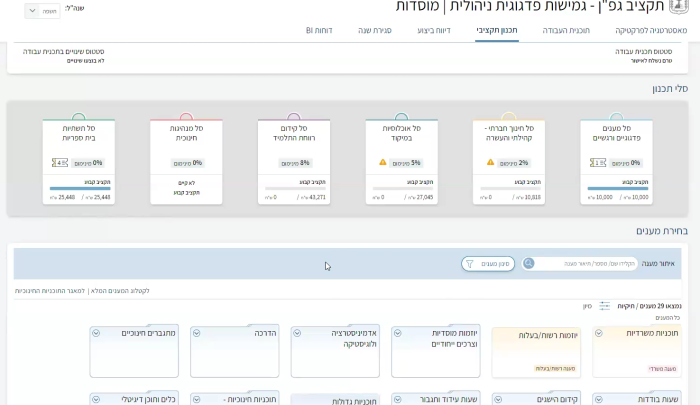This screenshot has height=405, width=700.
Task: Click the 27,045 budget value
Action: tap(421, 197)
